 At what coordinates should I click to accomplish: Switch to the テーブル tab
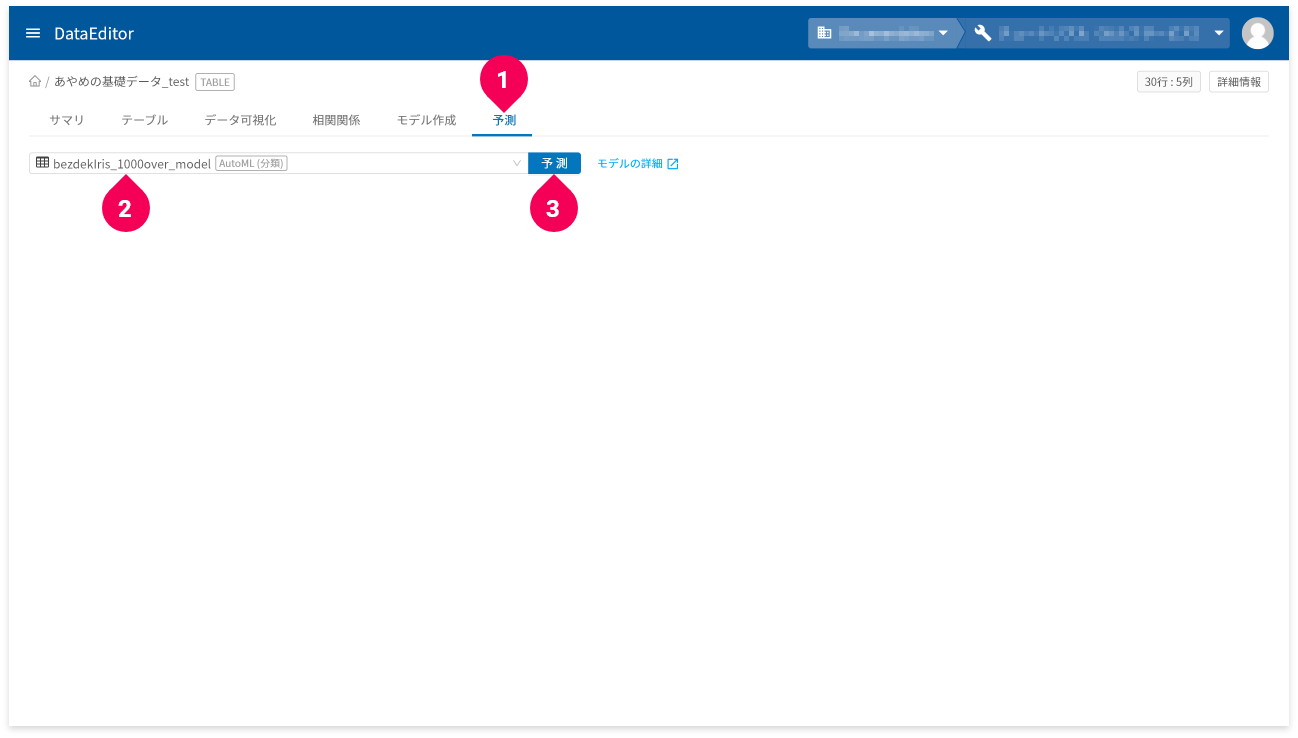point(145,120)
